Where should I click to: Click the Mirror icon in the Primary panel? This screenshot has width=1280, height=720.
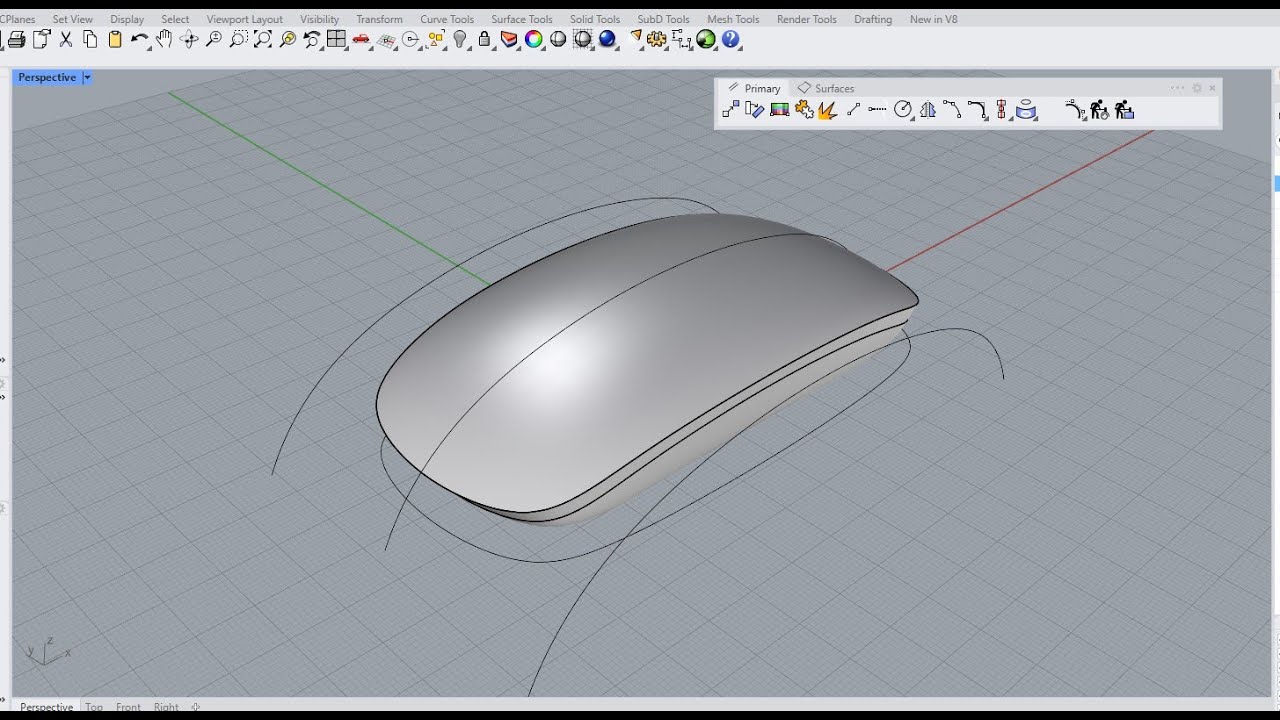pos(928,110)
